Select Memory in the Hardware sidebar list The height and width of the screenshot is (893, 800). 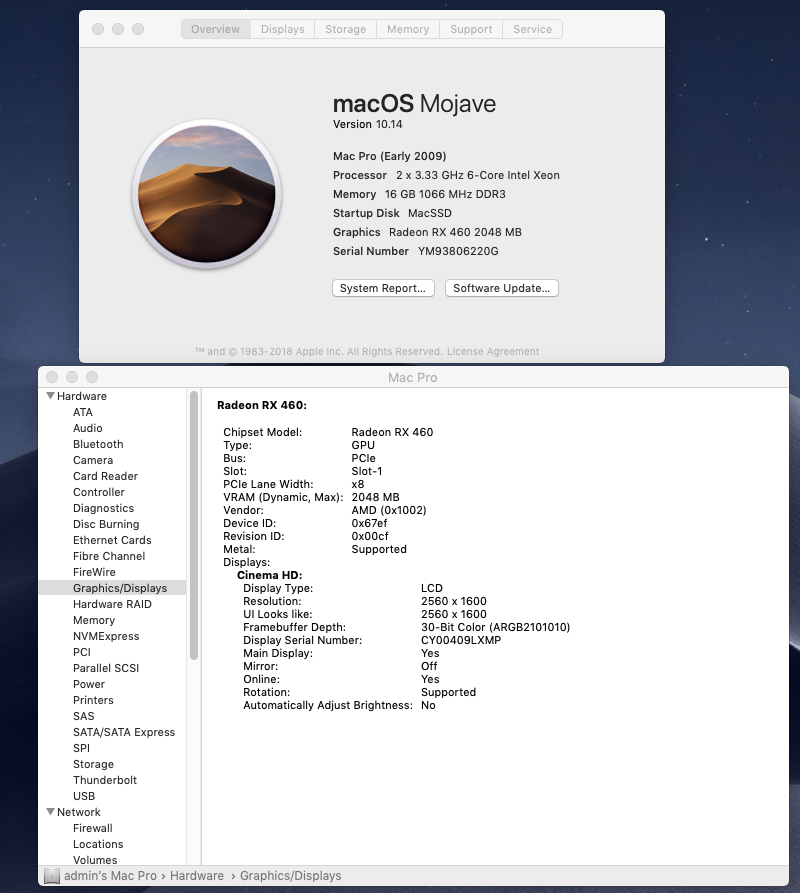click(94, 620)
